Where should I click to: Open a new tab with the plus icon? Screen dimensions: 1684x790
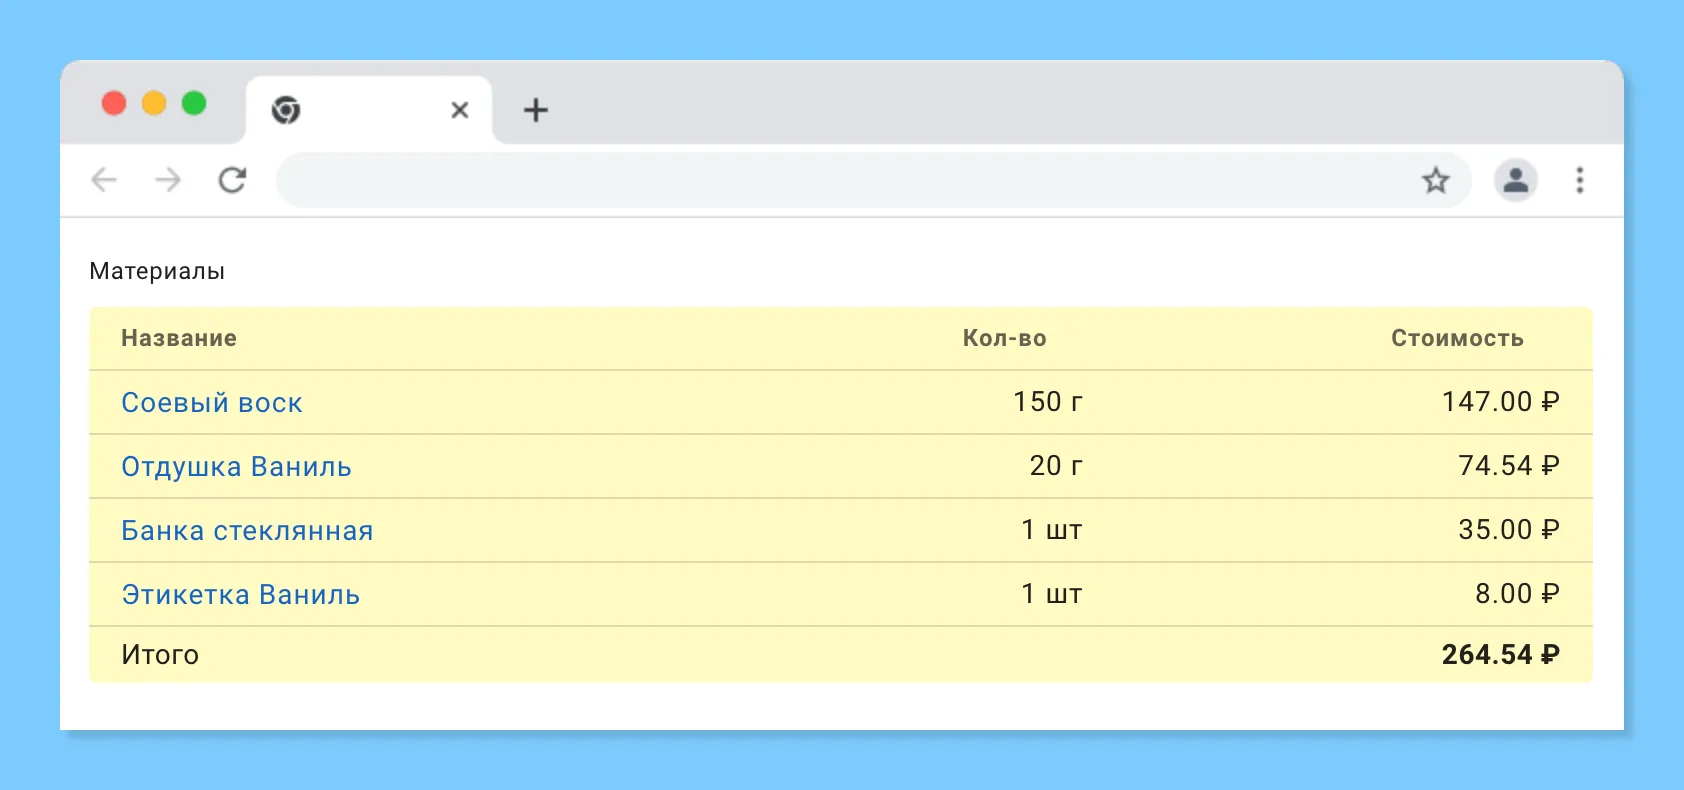tap(536, 110)
